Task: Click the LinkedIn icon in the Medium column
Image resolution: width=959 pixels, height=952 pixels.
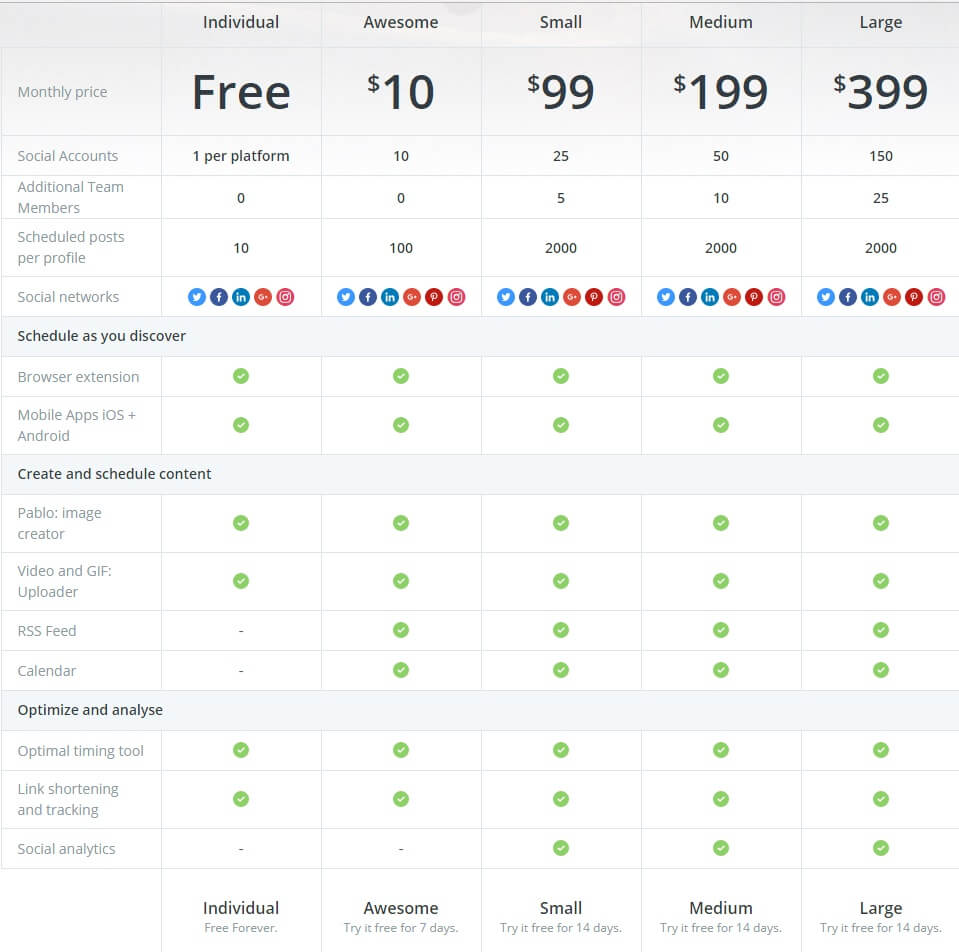Action: point(710,297)
